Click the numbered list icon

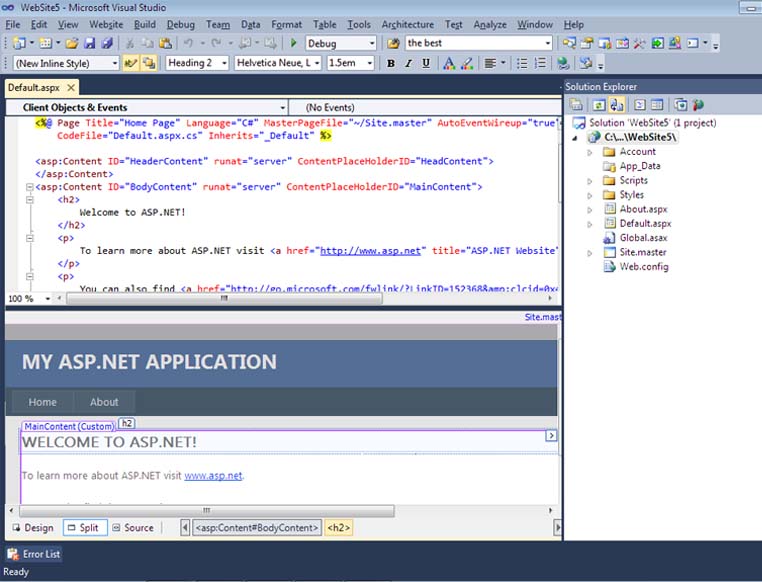tap(540, 63)
